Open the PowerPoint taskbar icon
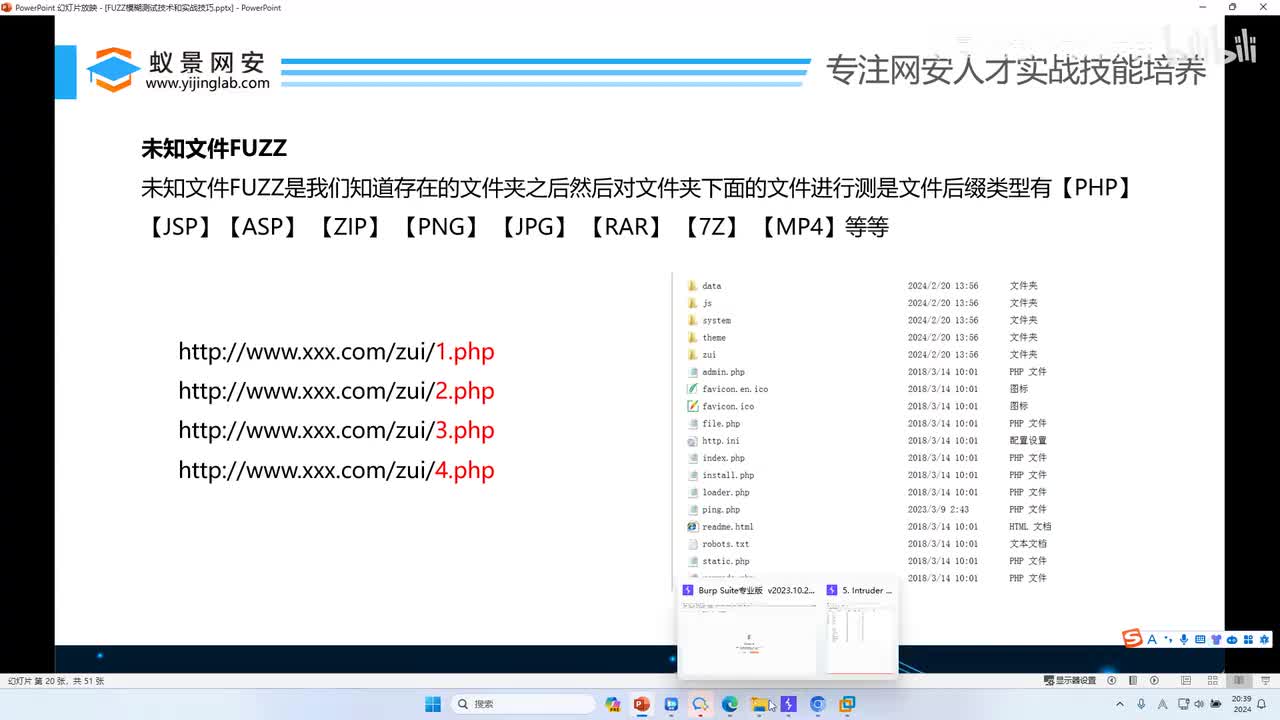Viewport: 1280px width, 720px height. [642, 704]
